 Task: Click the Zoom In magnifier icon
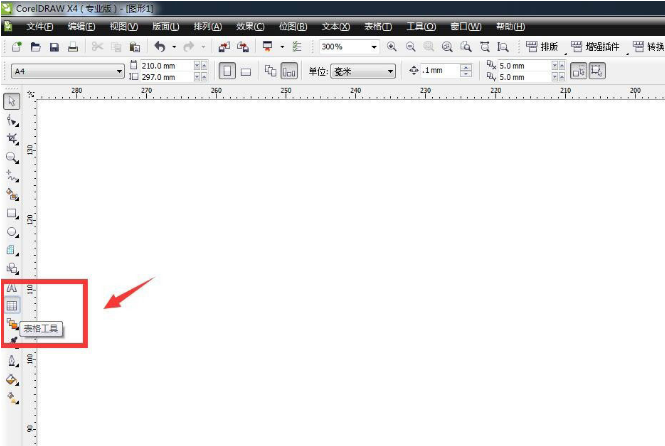(x=391, y=47)
